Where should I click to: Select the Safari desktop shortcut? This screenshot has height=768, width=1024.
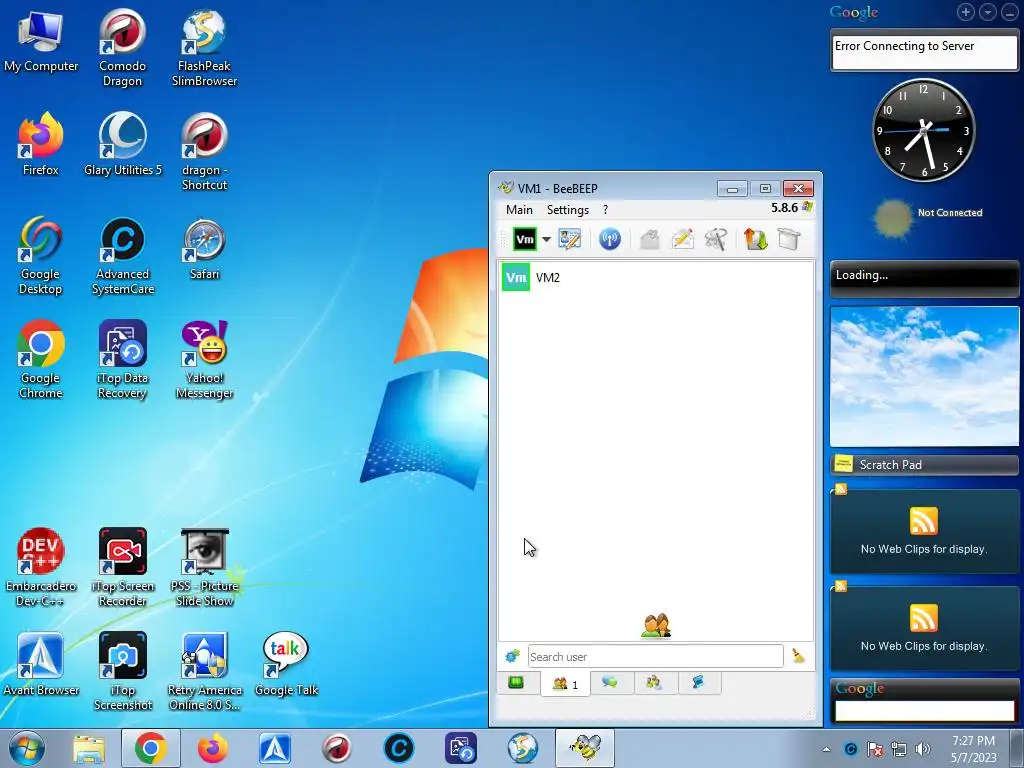point(204,248)
